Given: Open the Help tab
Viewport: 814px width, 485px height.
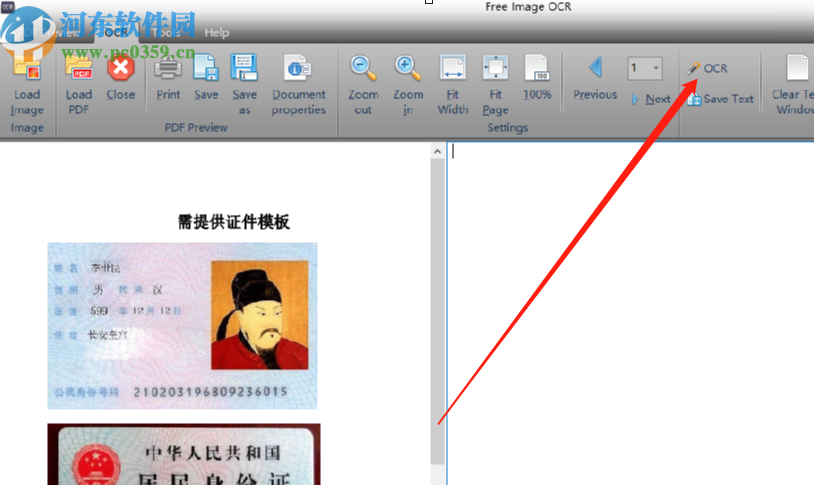Looking at the screenshot, I should click(x=216, y=33).
